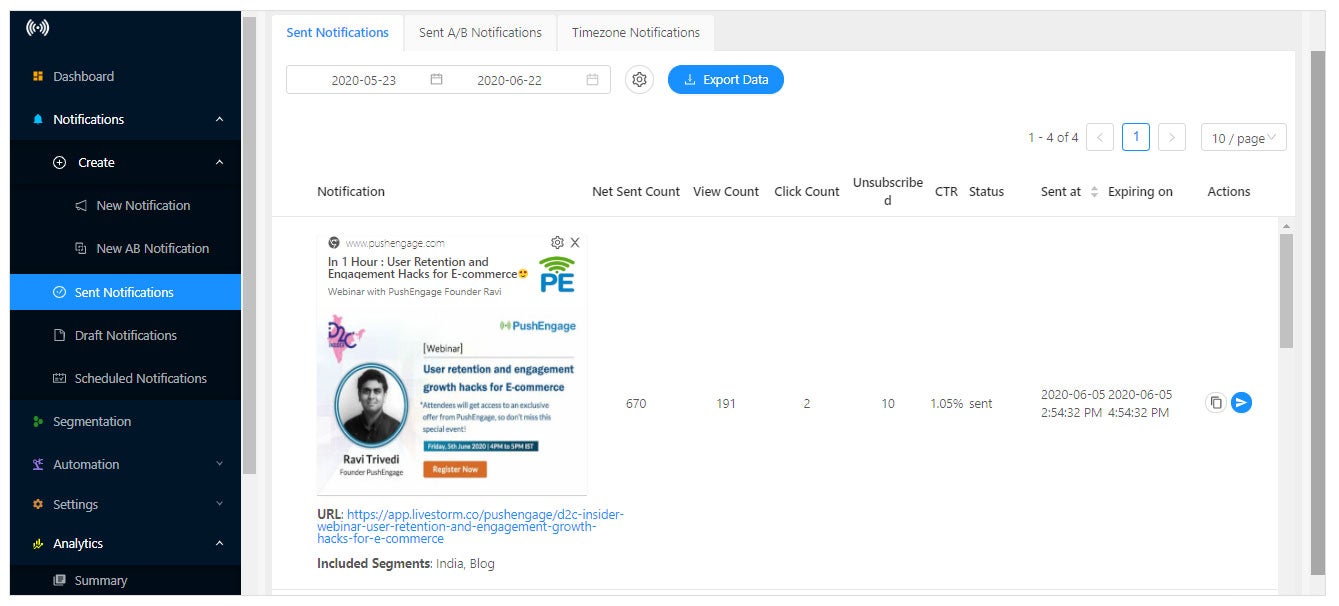The height and width of the screenshot is (606, 1339).
Task: Click the duplicate notification icon in Actions
Action: tap(1216, 402)
